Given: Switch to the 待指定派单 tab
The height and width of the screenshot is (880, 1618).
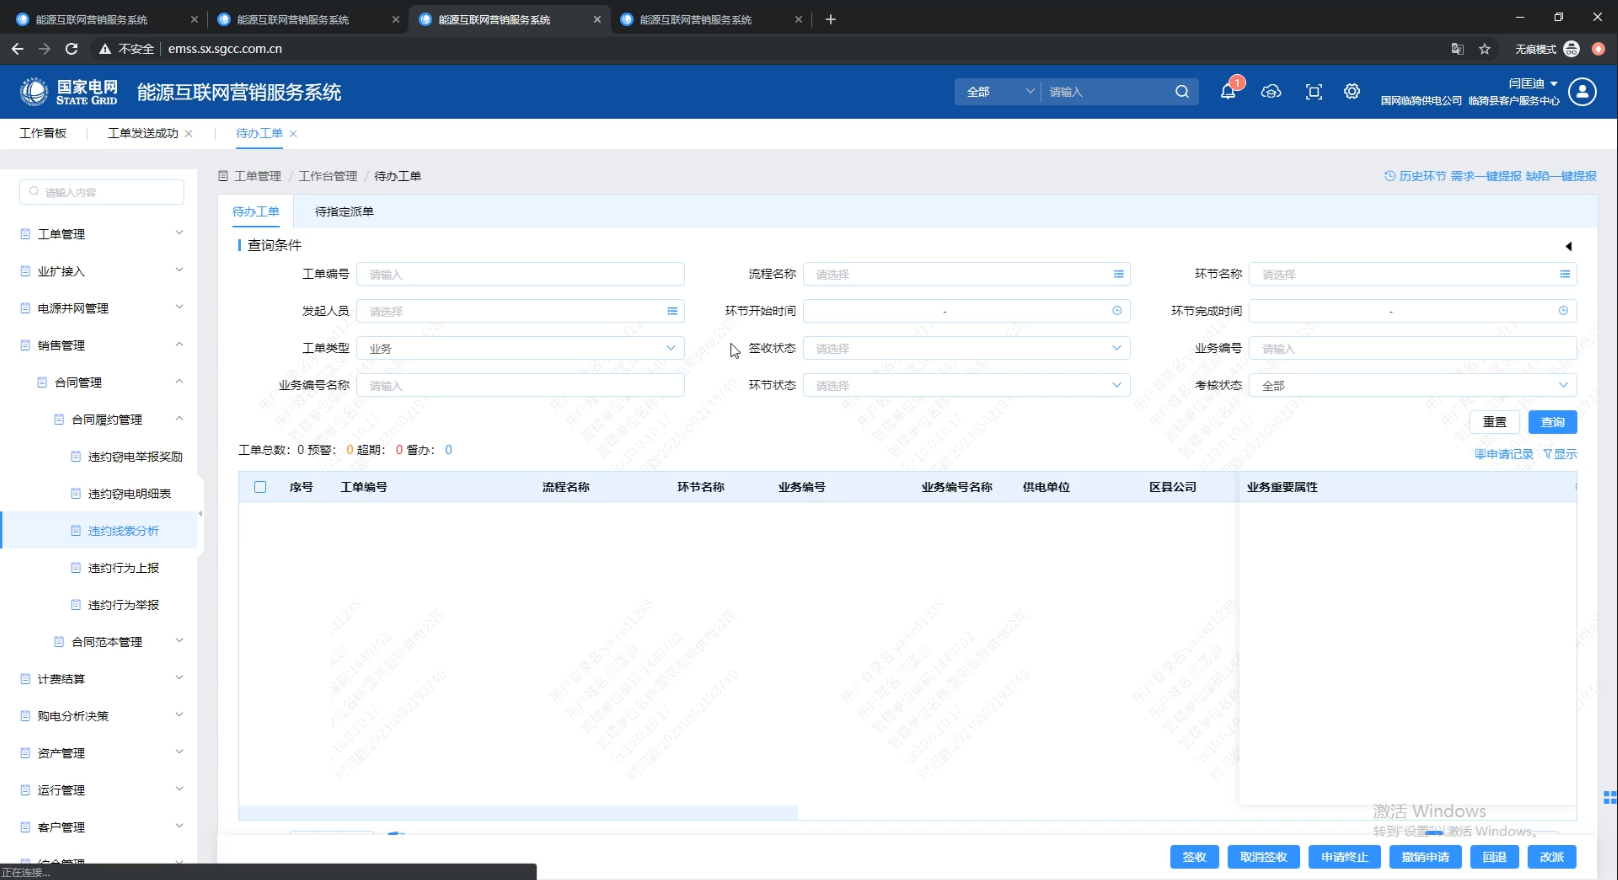Looking at the screenshot, I should (344, 212).
